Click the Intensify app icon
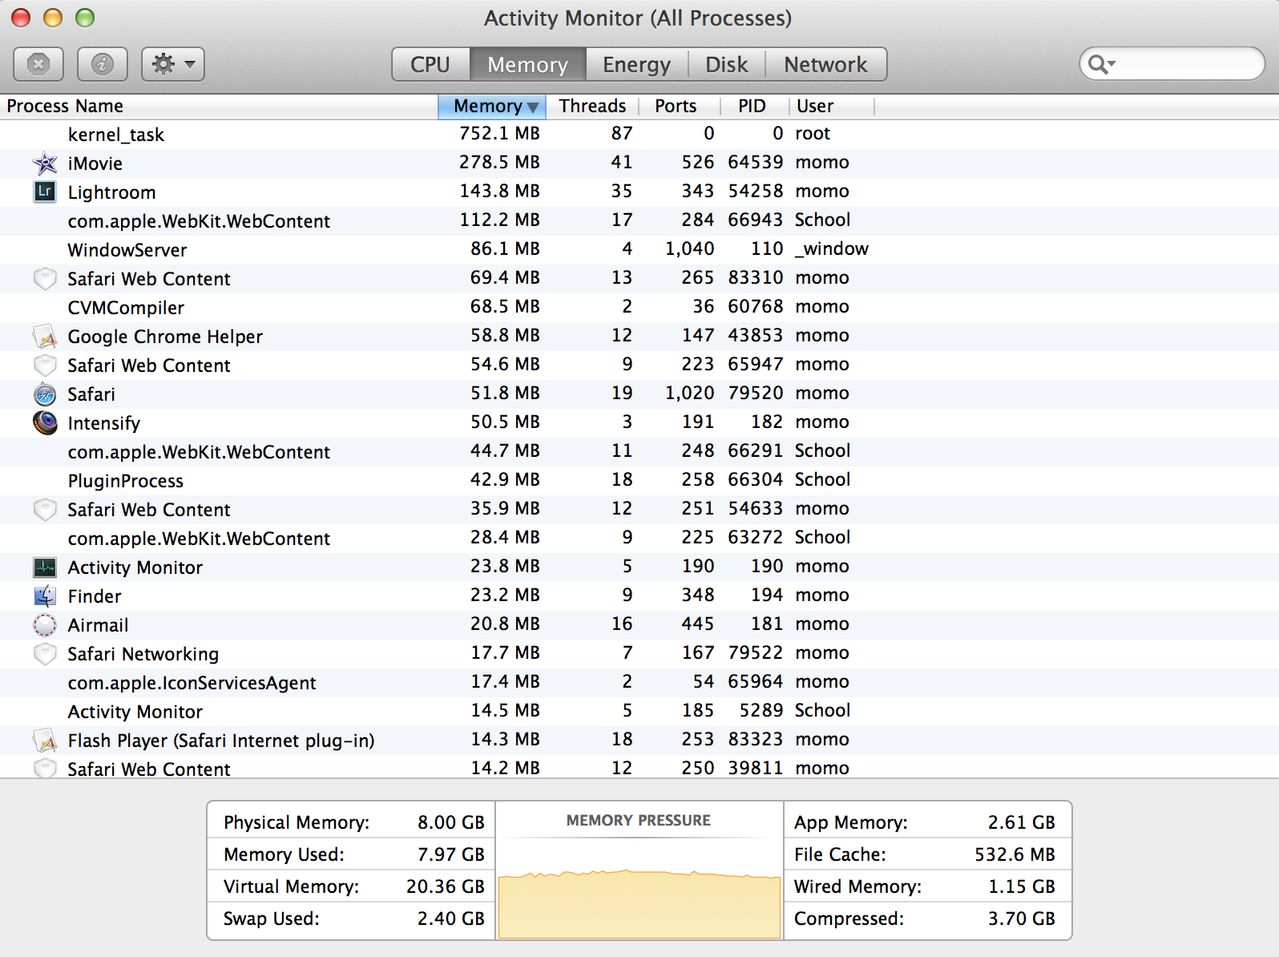 [x=45, y=423]
